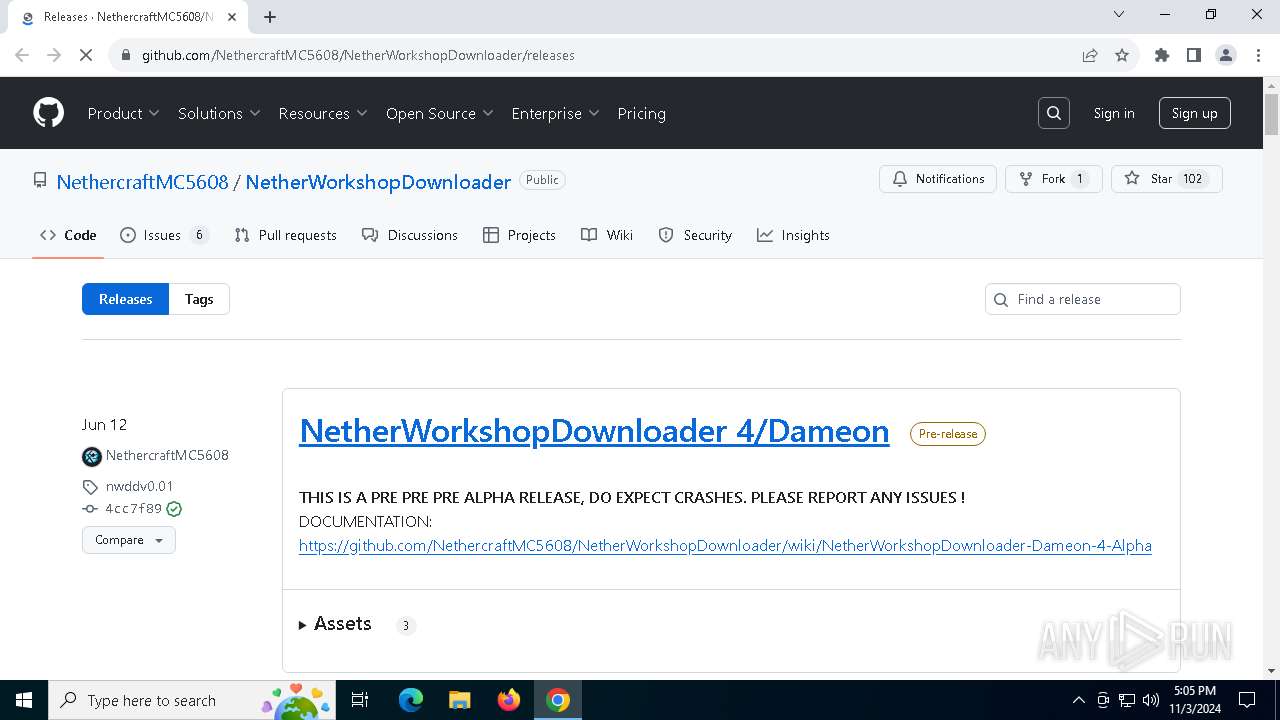Star the repository
Image resolution: width=1280 pixels, height=720 pixels.
[1167, 179]
